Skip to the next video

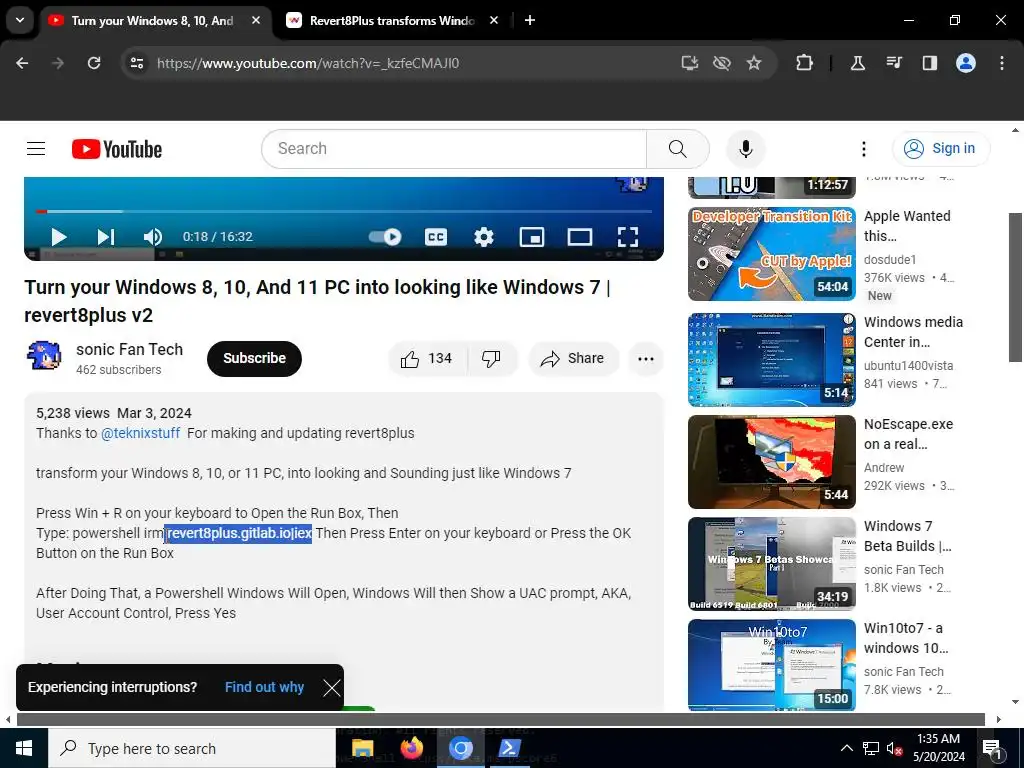click(106, 236)
